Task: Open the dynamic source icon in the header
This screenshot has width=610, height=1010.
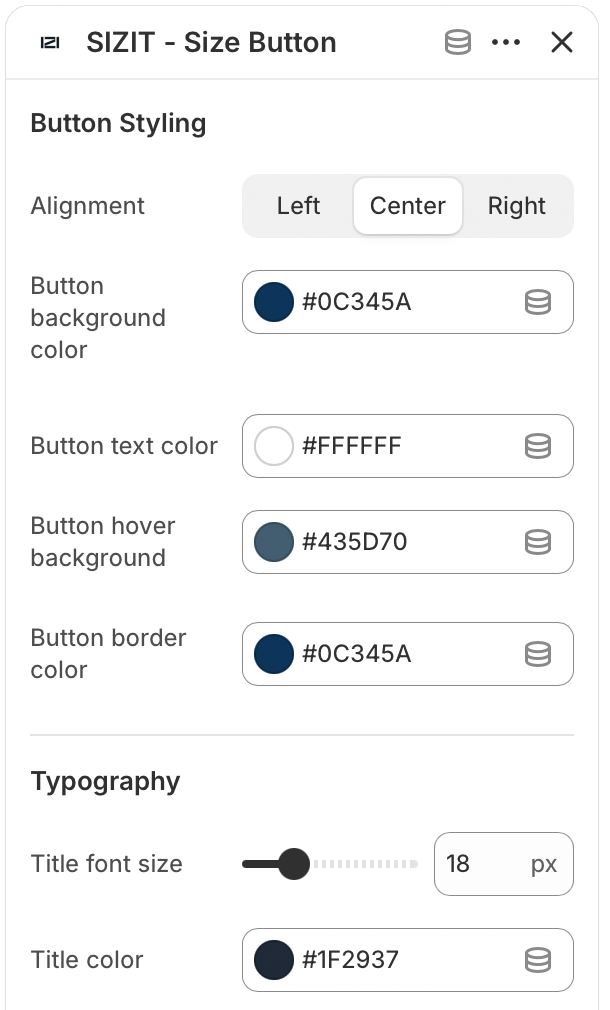Action: coord(458,43)
